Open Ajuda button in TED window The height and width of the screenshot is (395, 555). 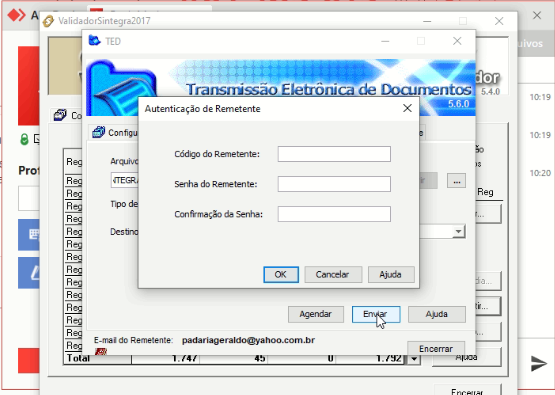(437, 314)
